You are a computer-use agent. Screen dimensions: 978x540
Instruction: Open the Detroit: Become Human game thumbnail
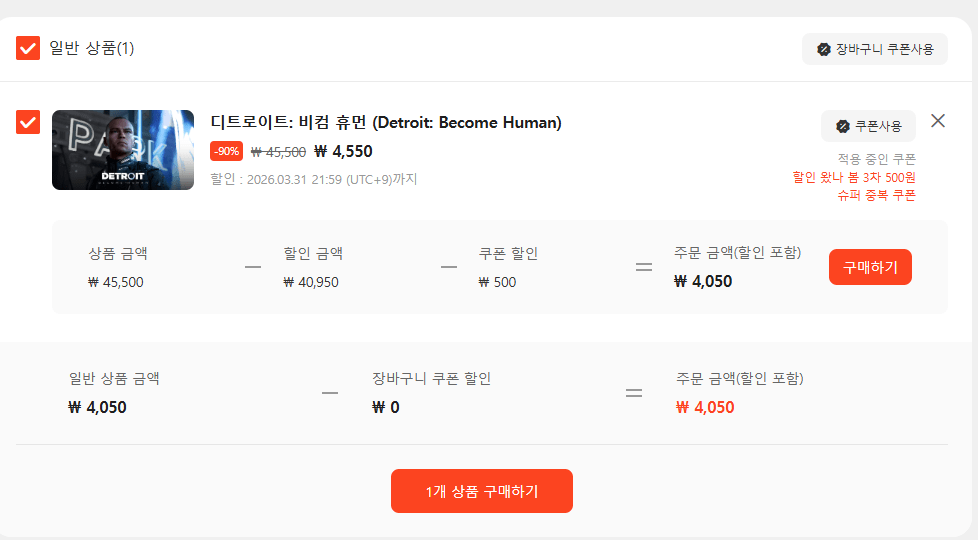click(x=123, y=150)
